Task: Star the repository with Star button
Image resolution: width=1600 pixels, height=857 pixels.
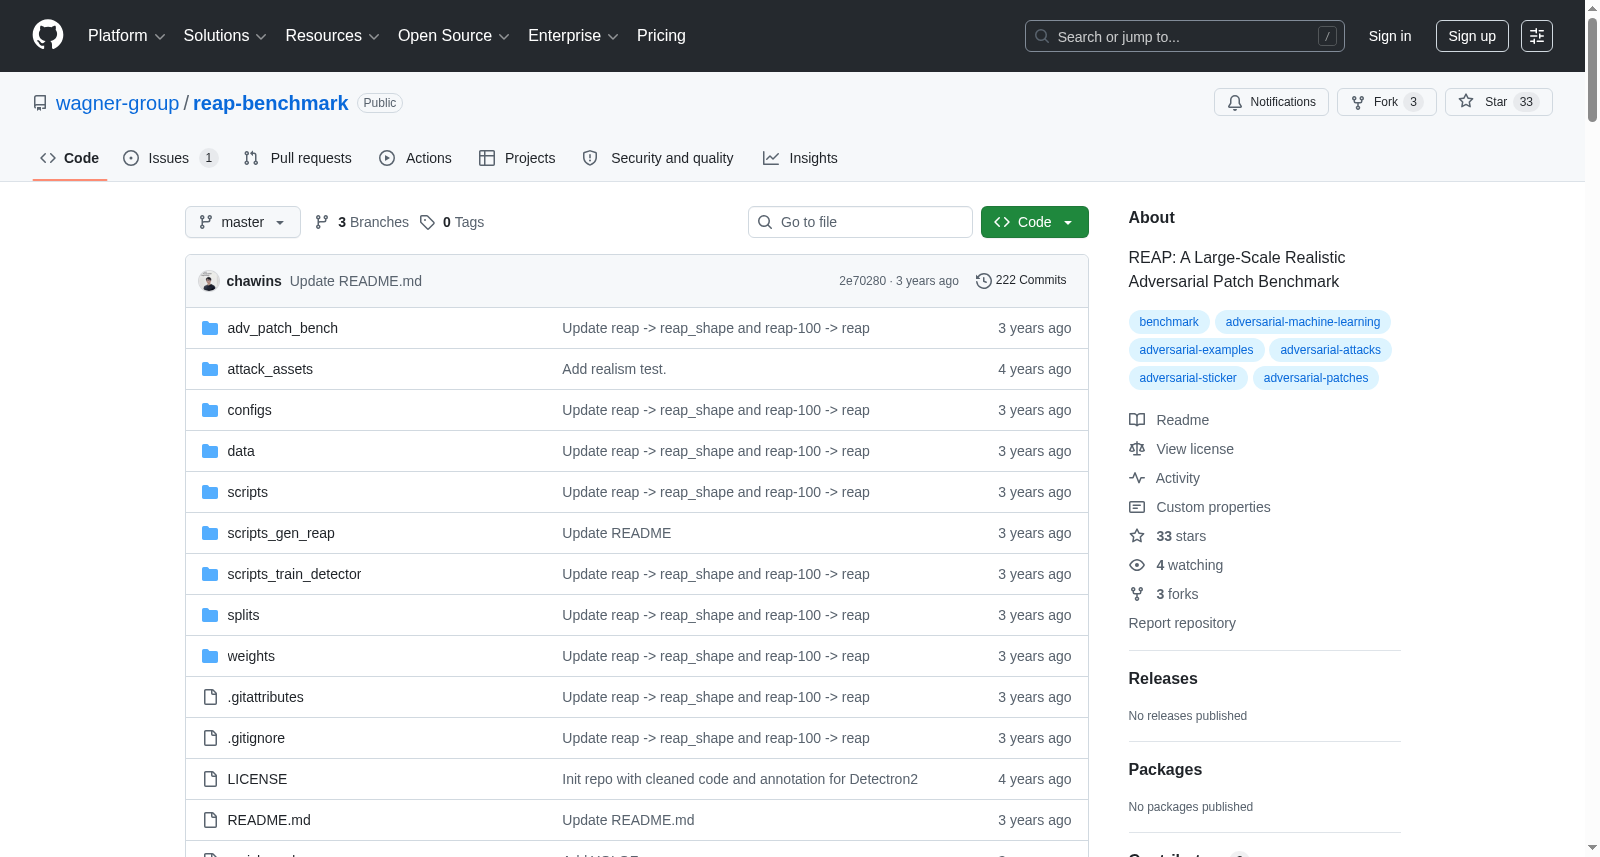Action: point(1498,102)
